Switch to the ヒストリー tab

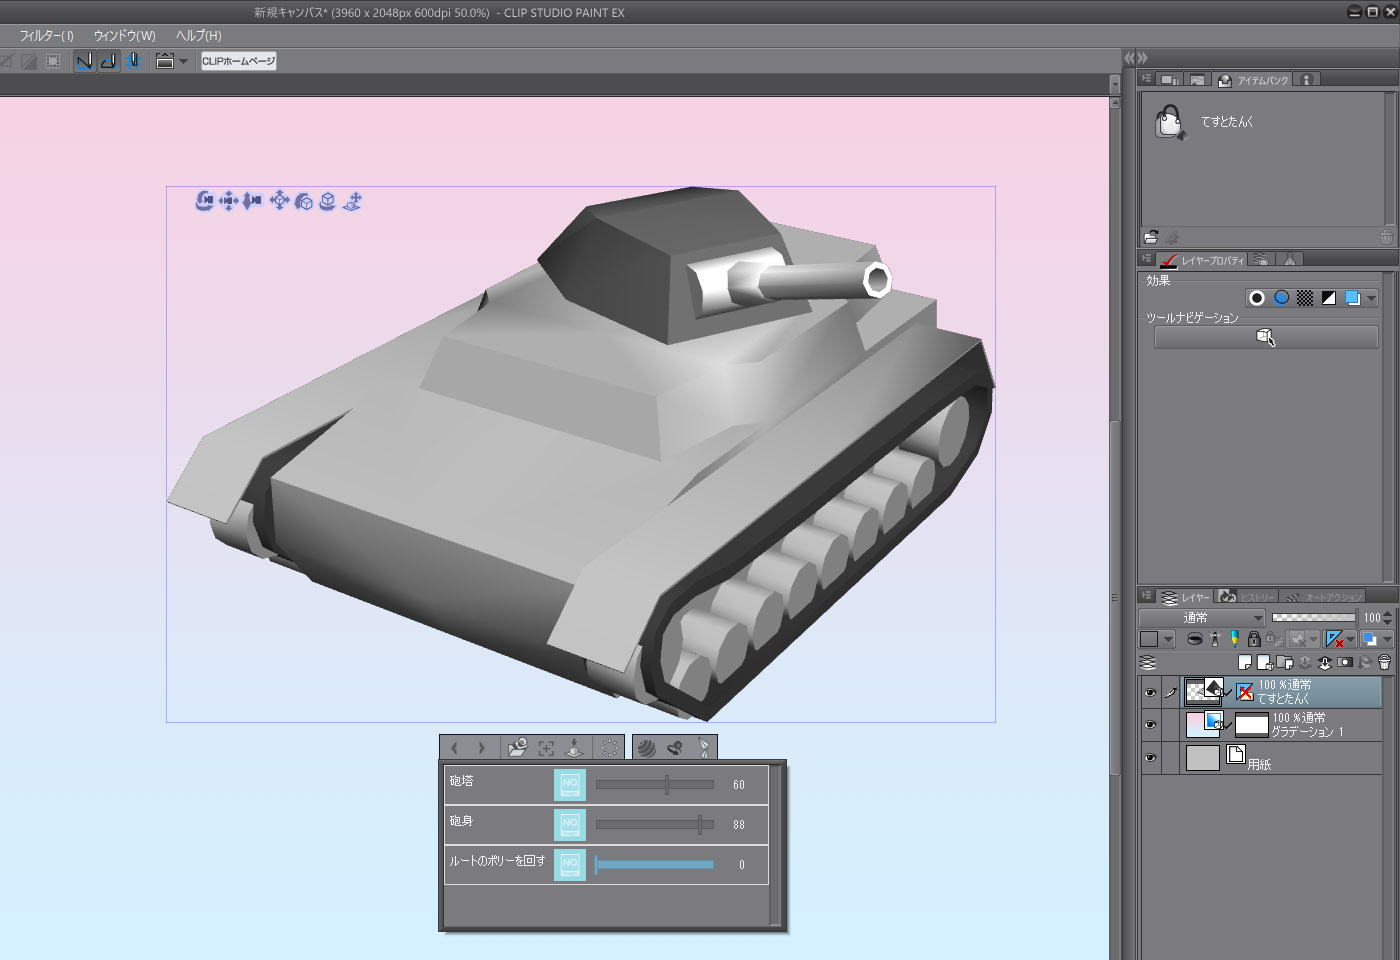point(1255,597)
